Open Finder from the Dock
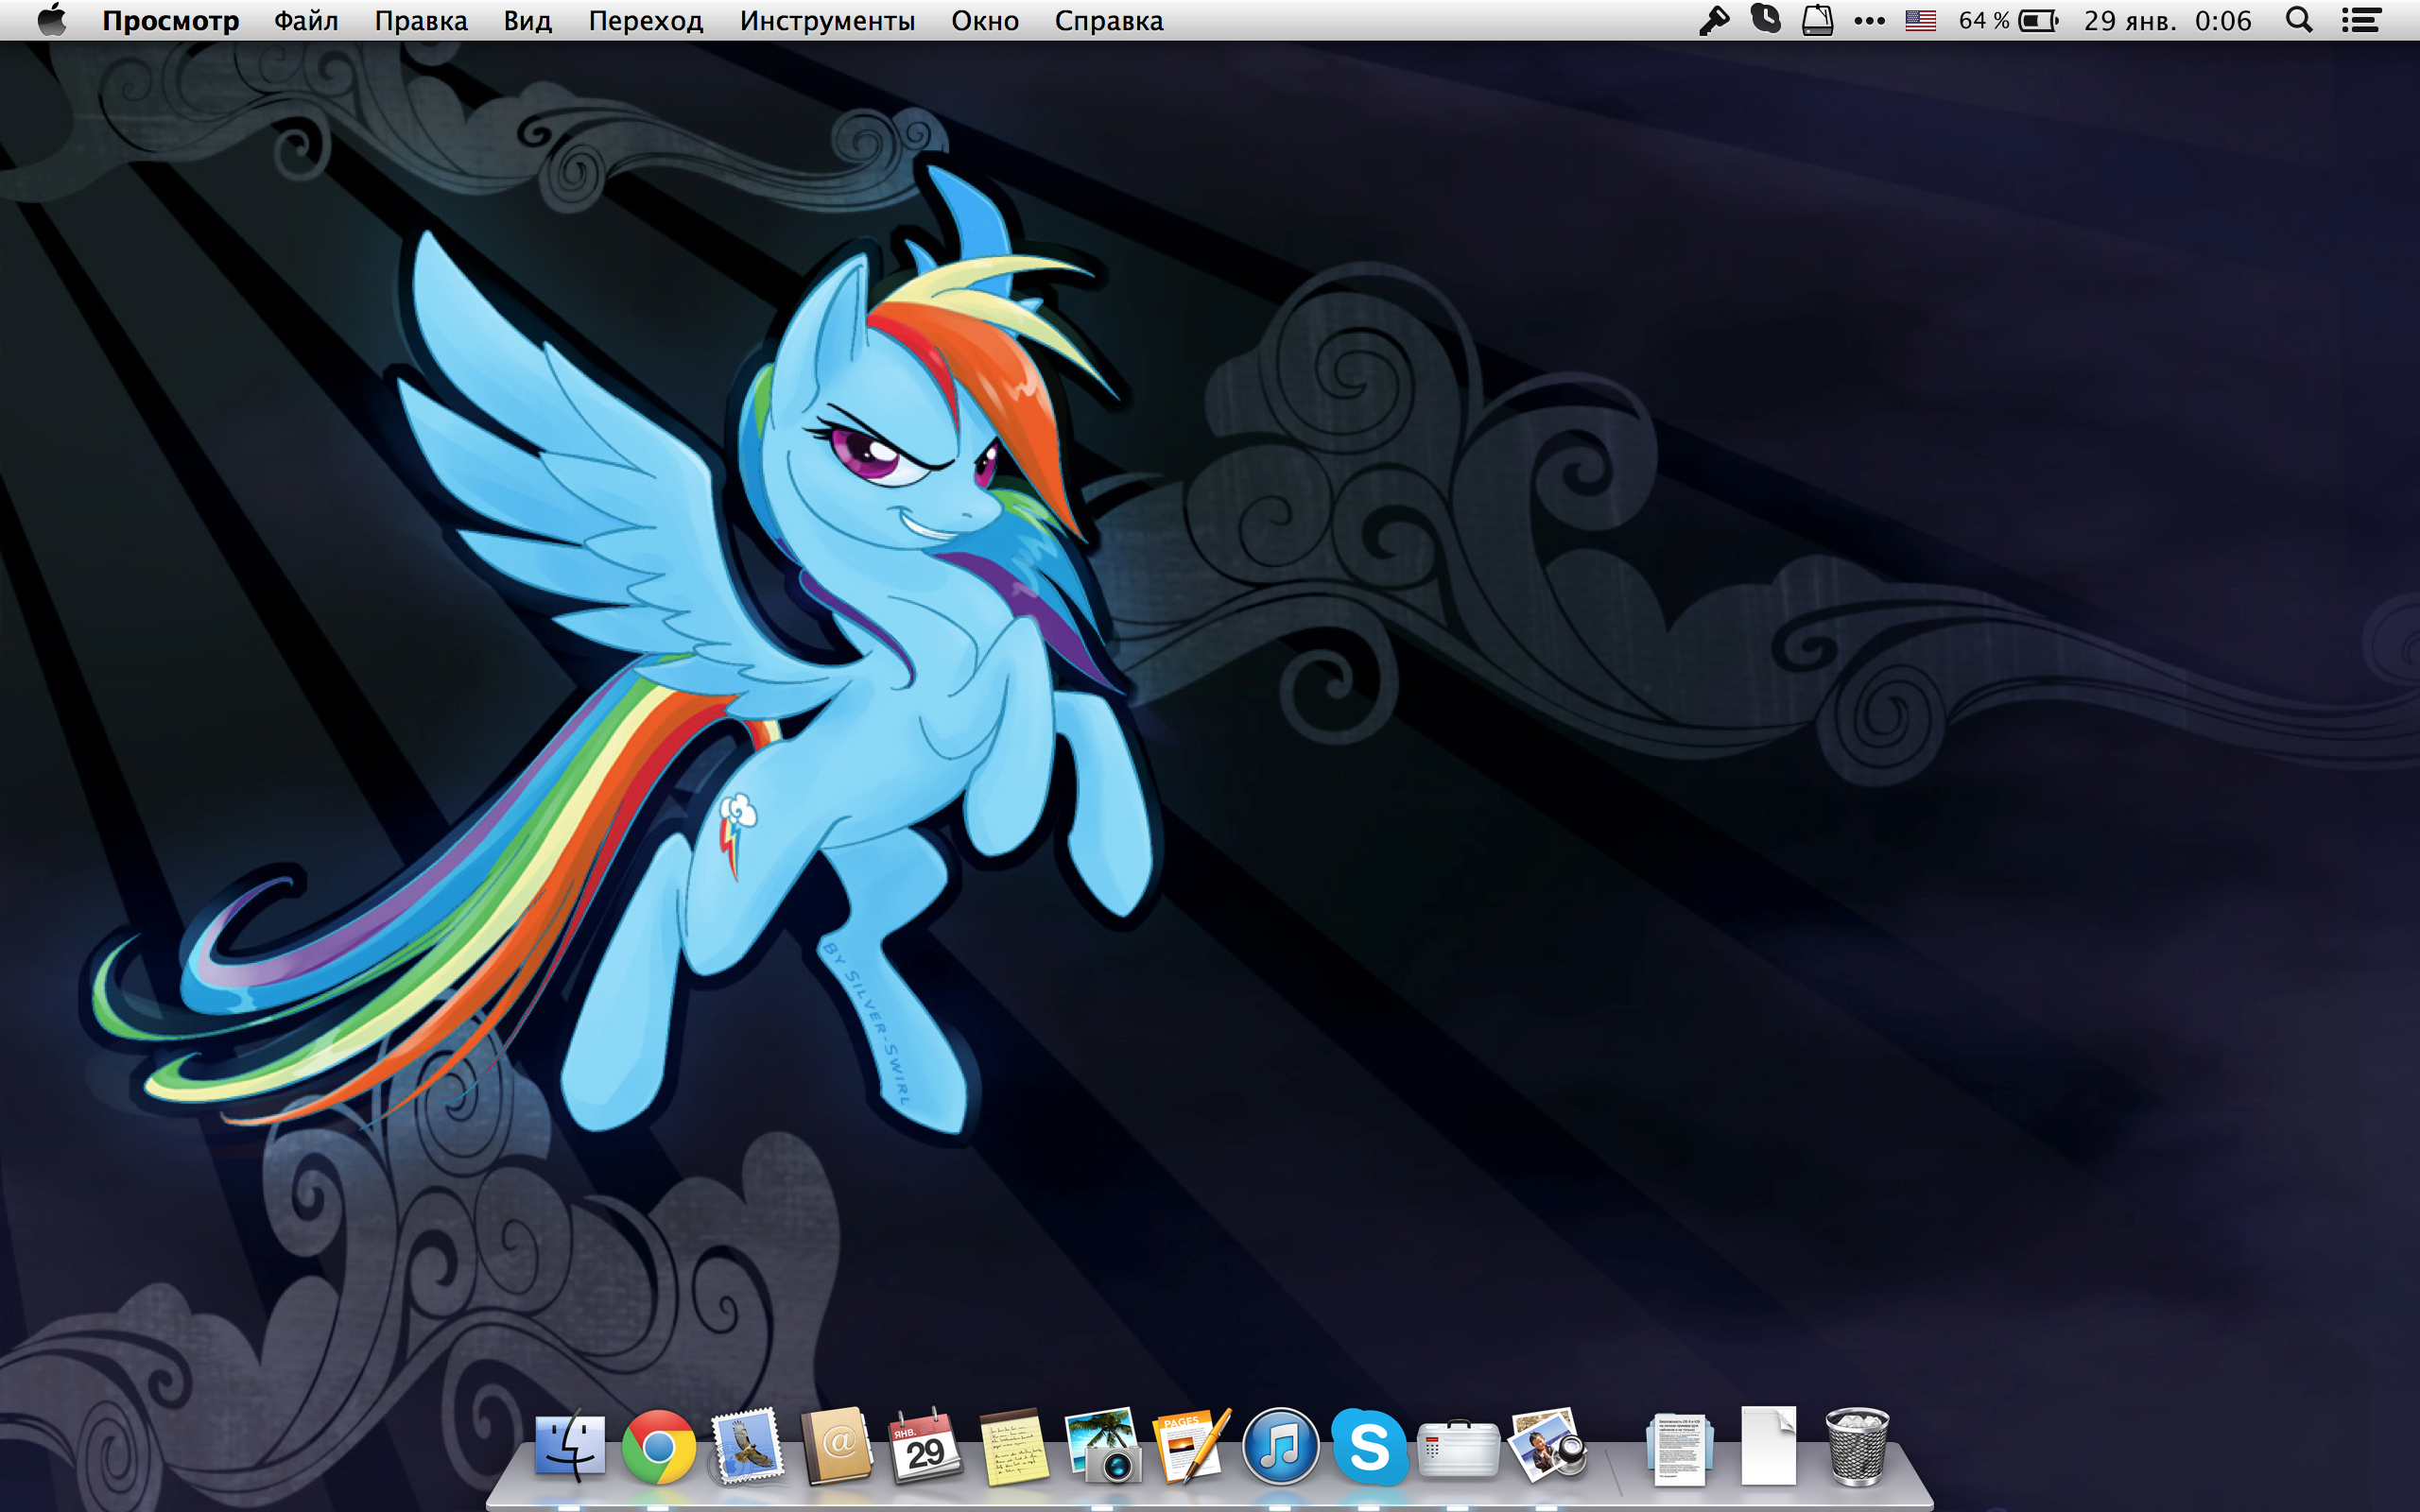This screenshot has height=1512, width=2420. (570, 1447)
